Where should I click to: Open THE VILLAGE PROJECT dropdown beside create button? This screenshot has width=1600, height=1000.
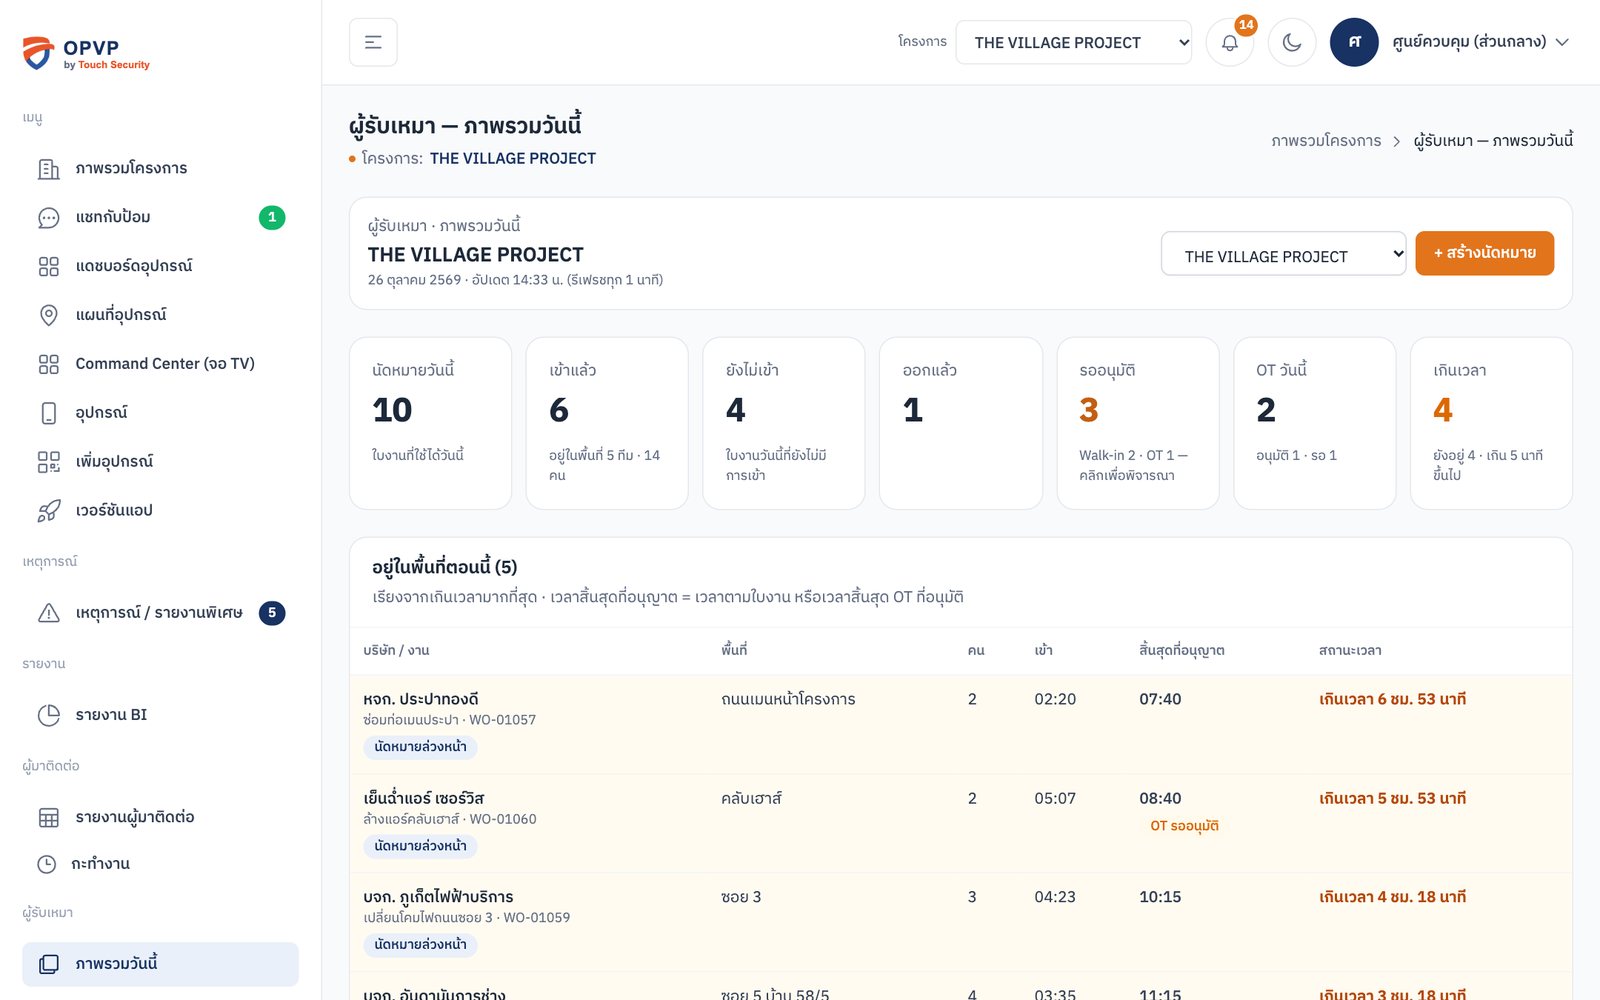point(1283,254)
